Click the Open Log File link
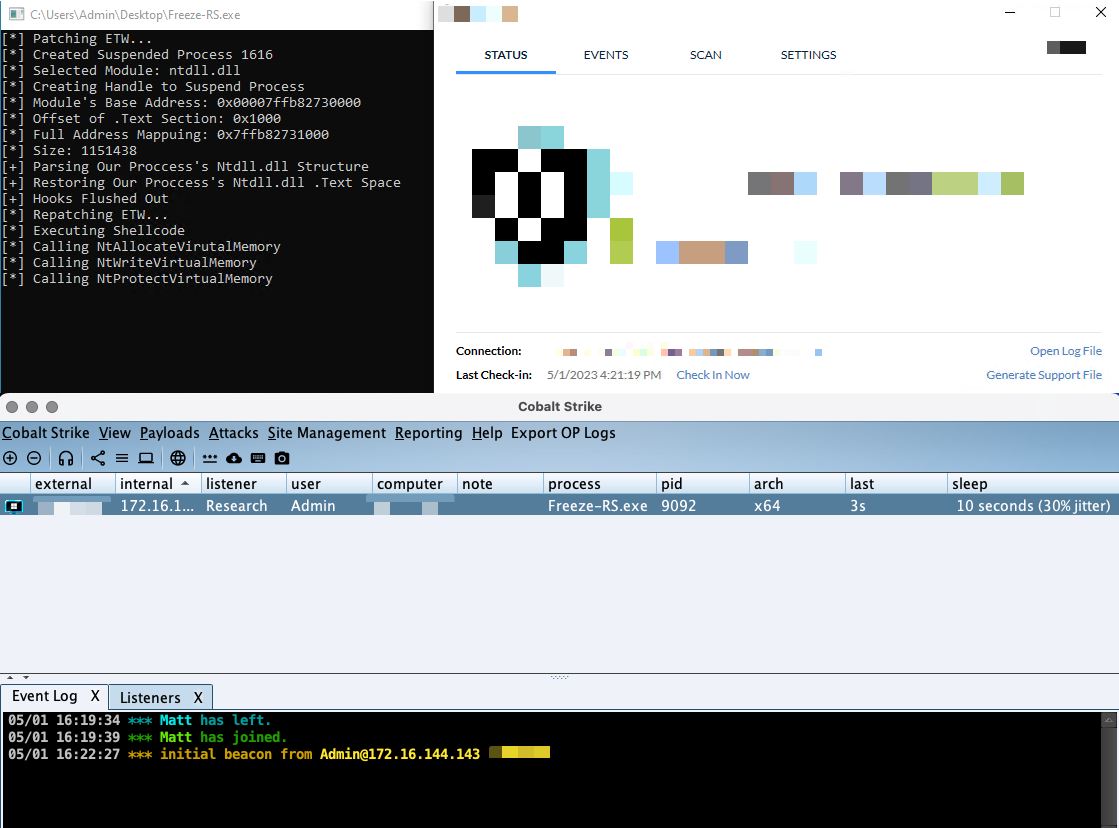This screenshot has width=1119, height=828. point(1065,351)
